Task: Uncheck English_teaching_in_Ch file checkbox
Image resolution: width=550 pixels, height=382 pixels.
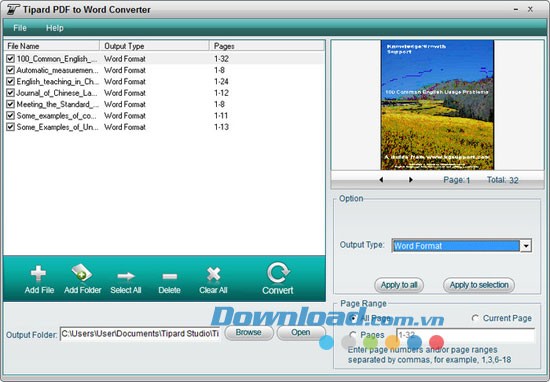Action: click(11, 81)
